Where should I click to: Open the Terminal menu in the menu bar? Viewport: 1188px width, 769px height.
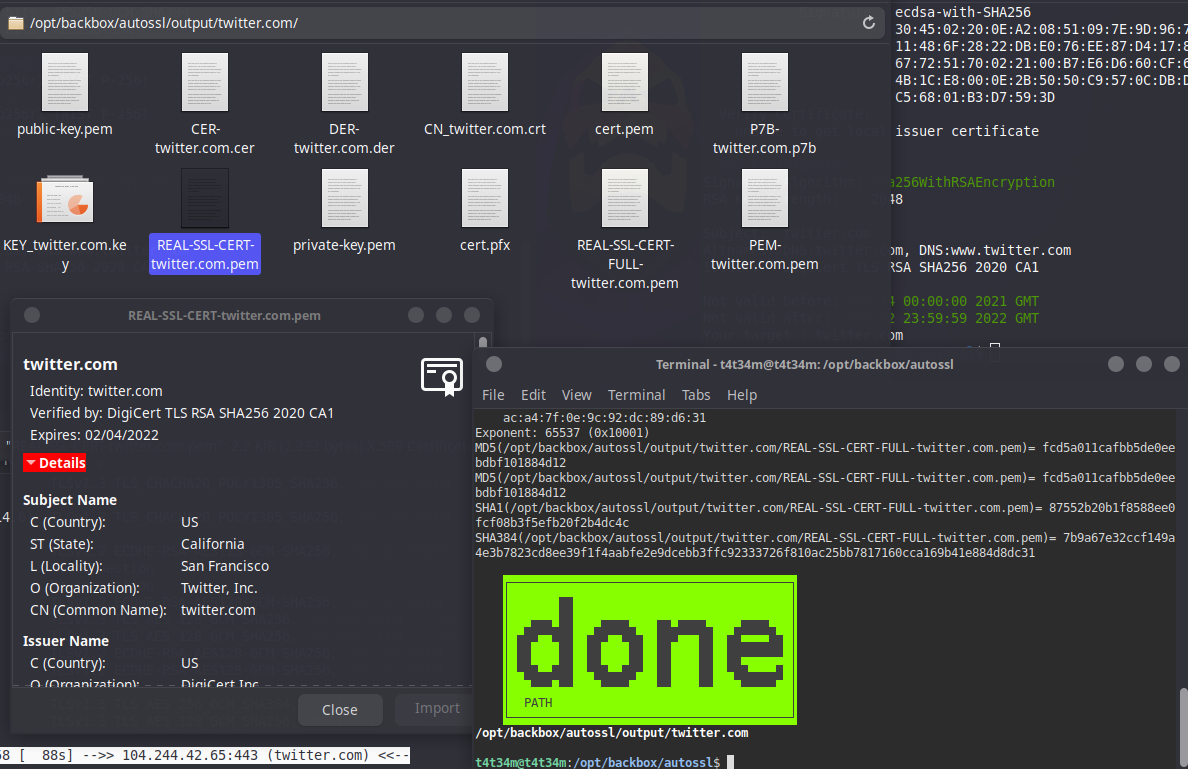[x=636, y=395]
